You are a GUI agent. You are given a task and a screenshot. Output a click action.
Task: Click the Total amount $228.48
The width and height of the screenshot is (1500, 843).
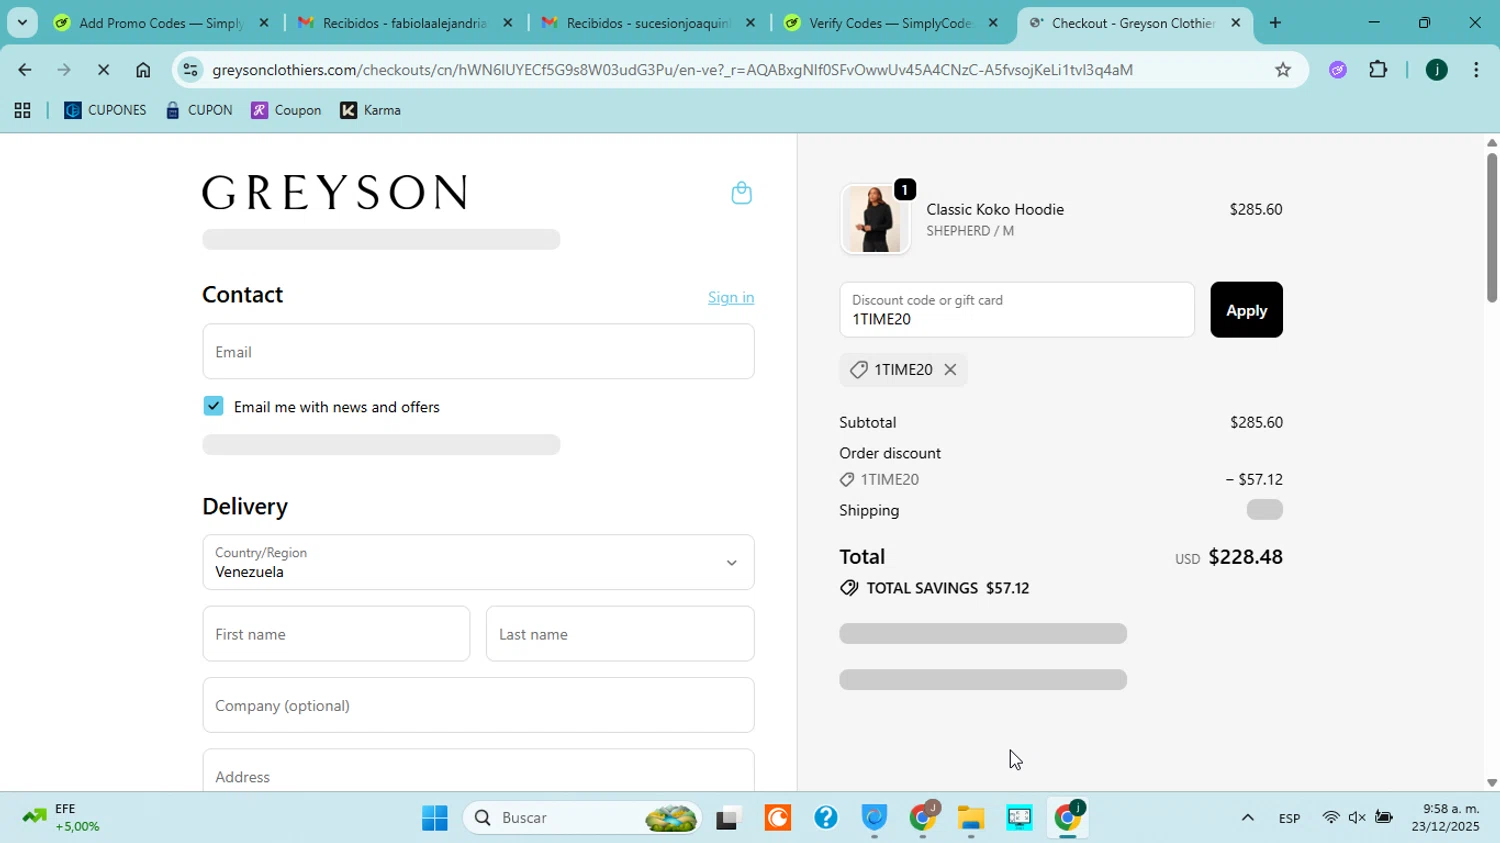tap(1245, 557)
